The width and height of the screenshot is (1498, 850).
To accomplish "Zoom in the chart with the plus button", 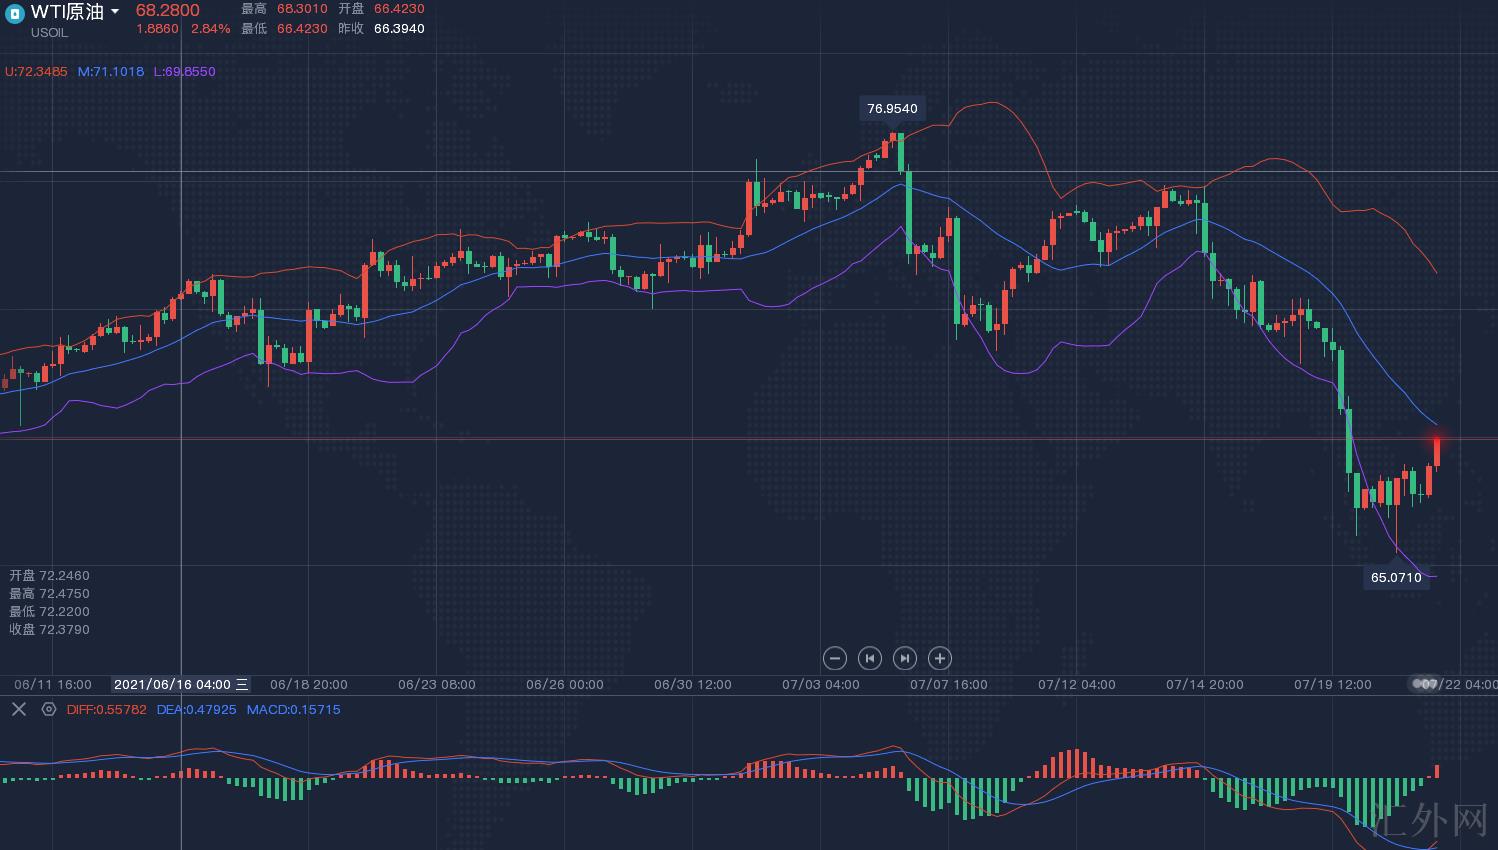I will coord(939,658).
